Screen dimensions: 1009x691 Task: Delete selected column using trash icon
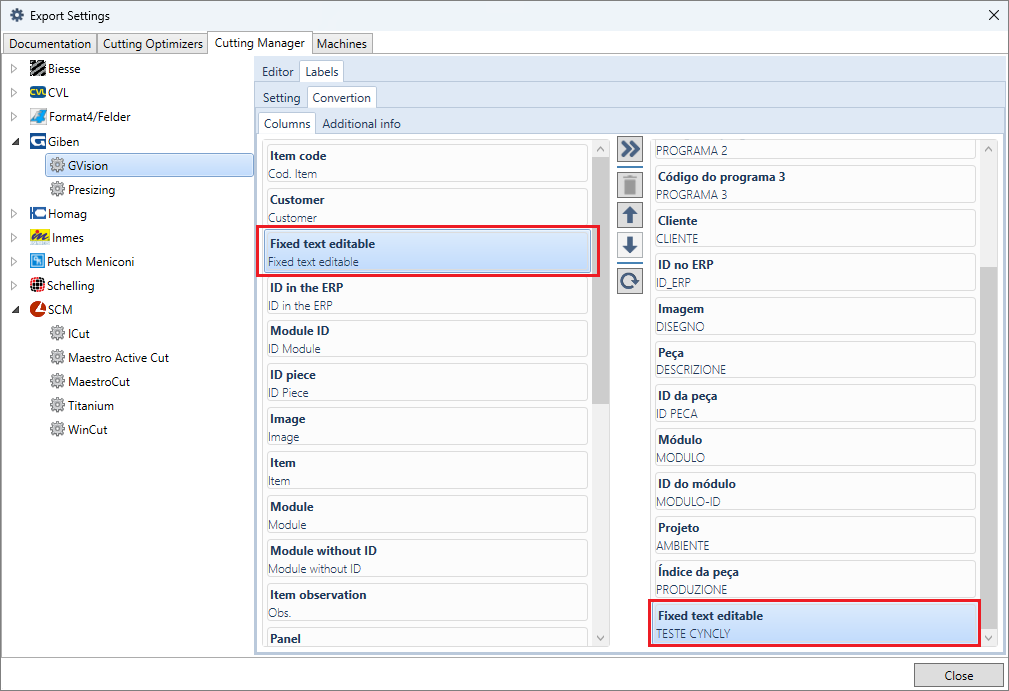coord(630,185)
